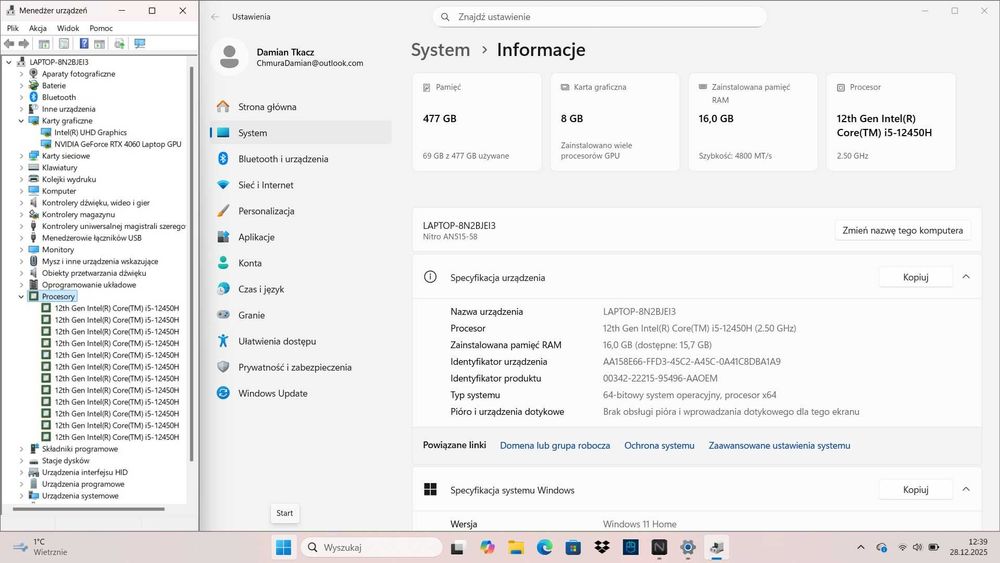Open the Pomoc menu in Device Manager
The image size is (1000, 563).
click(x=101, y=28)
